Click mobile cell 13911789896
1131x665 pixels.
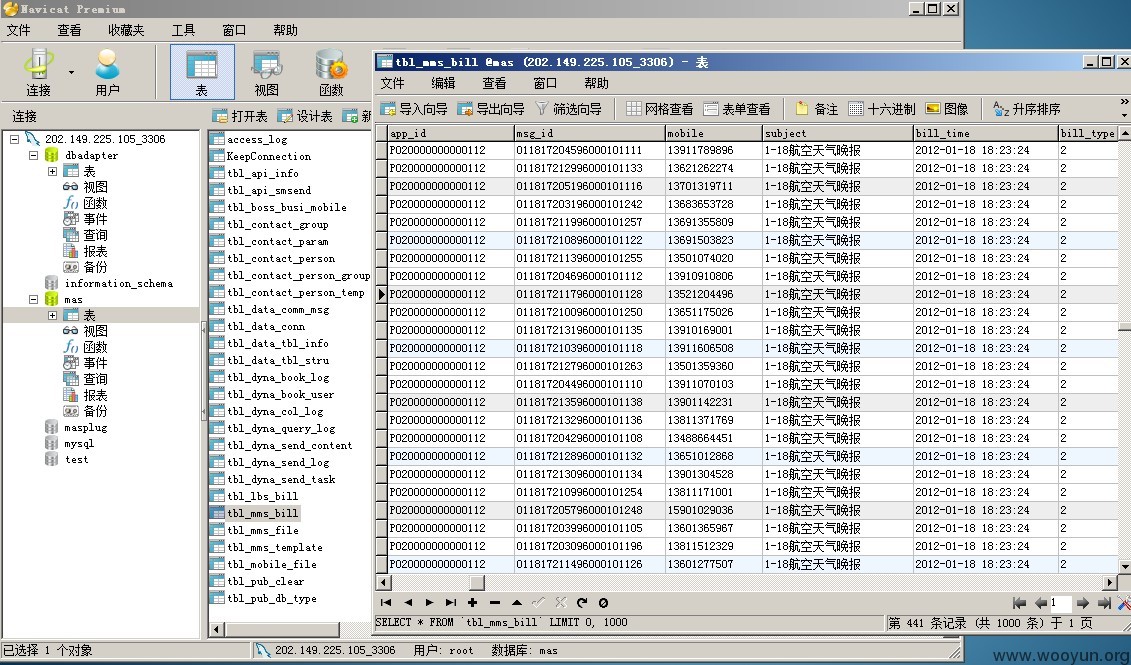click(x=713, y=150)
